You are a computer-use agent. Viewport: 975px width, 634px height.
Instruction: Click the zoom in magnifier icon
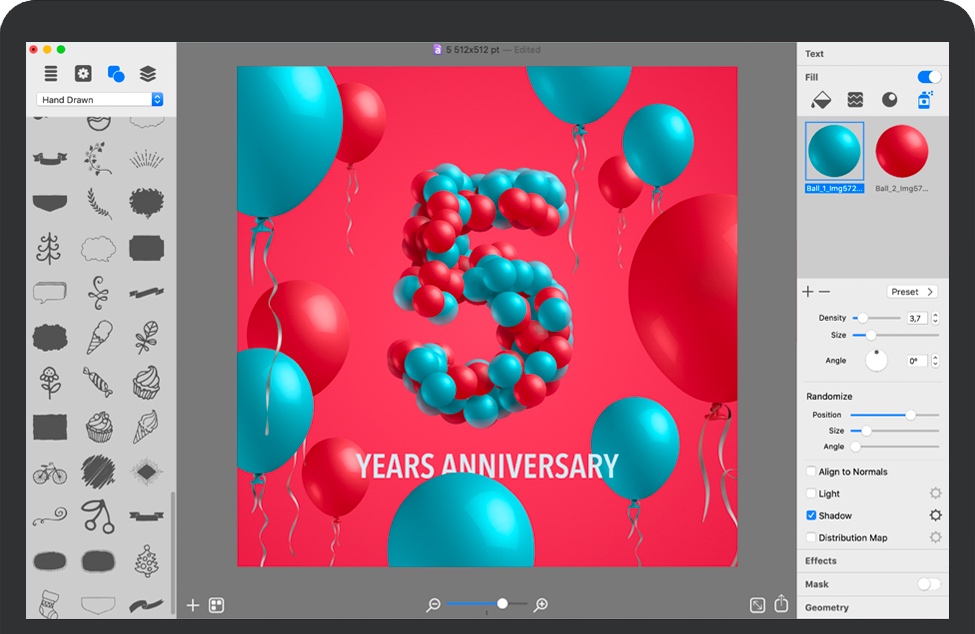coord(541,604)
